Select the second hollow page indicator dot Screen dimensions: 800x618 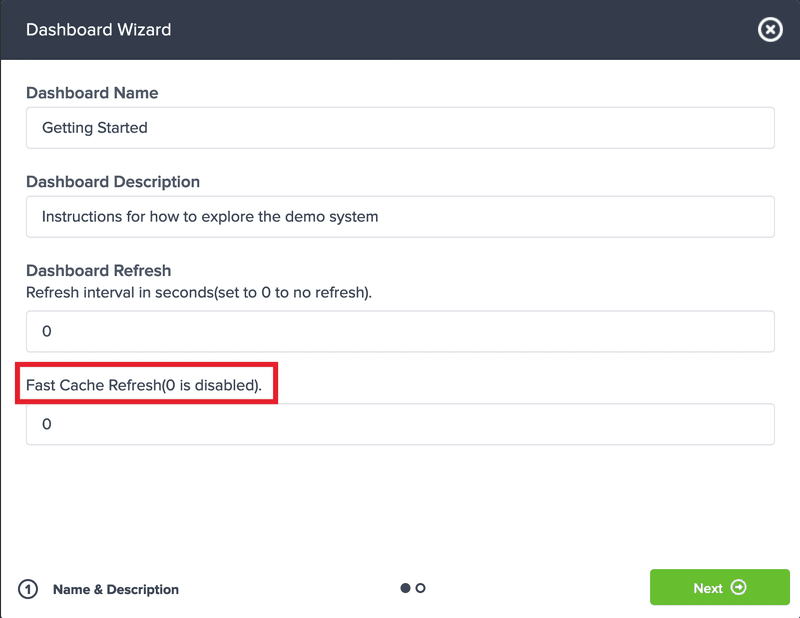(420, 588)
